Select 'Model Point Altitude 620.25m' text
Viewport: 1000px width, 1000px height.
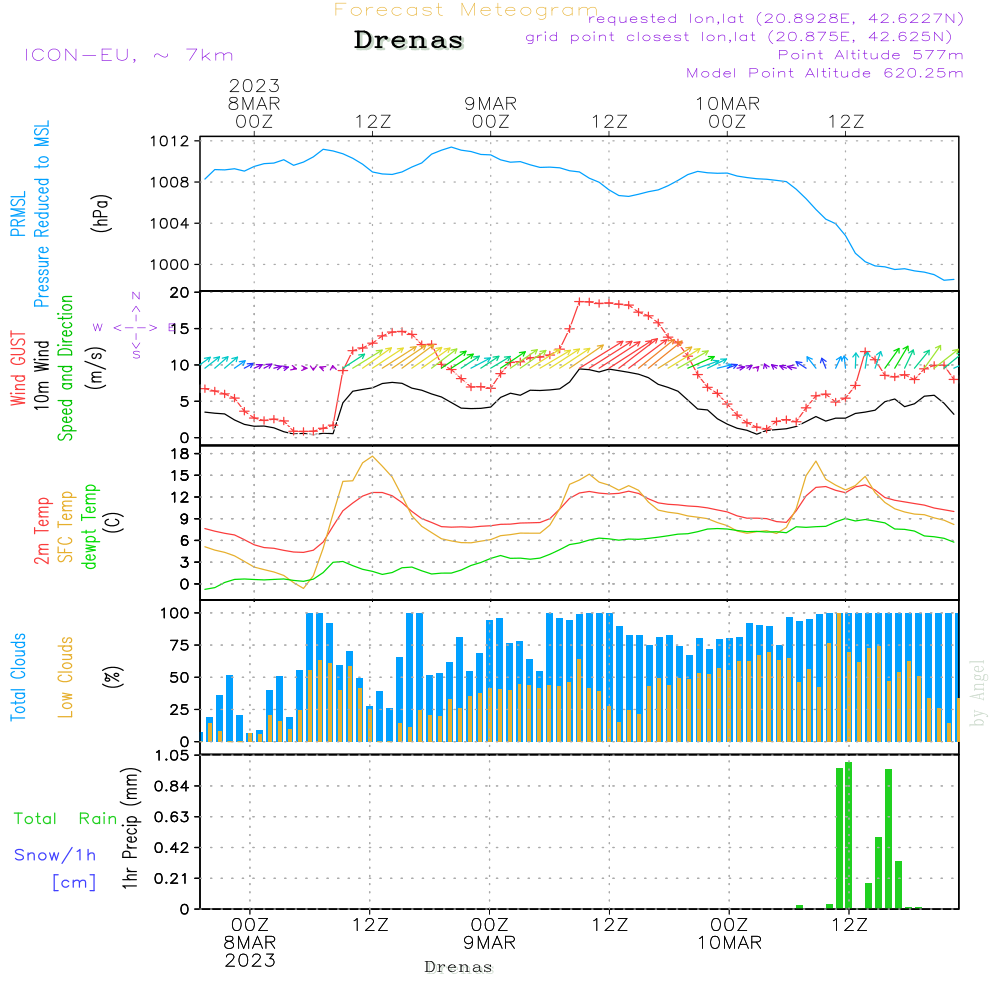tap(825, 73)
